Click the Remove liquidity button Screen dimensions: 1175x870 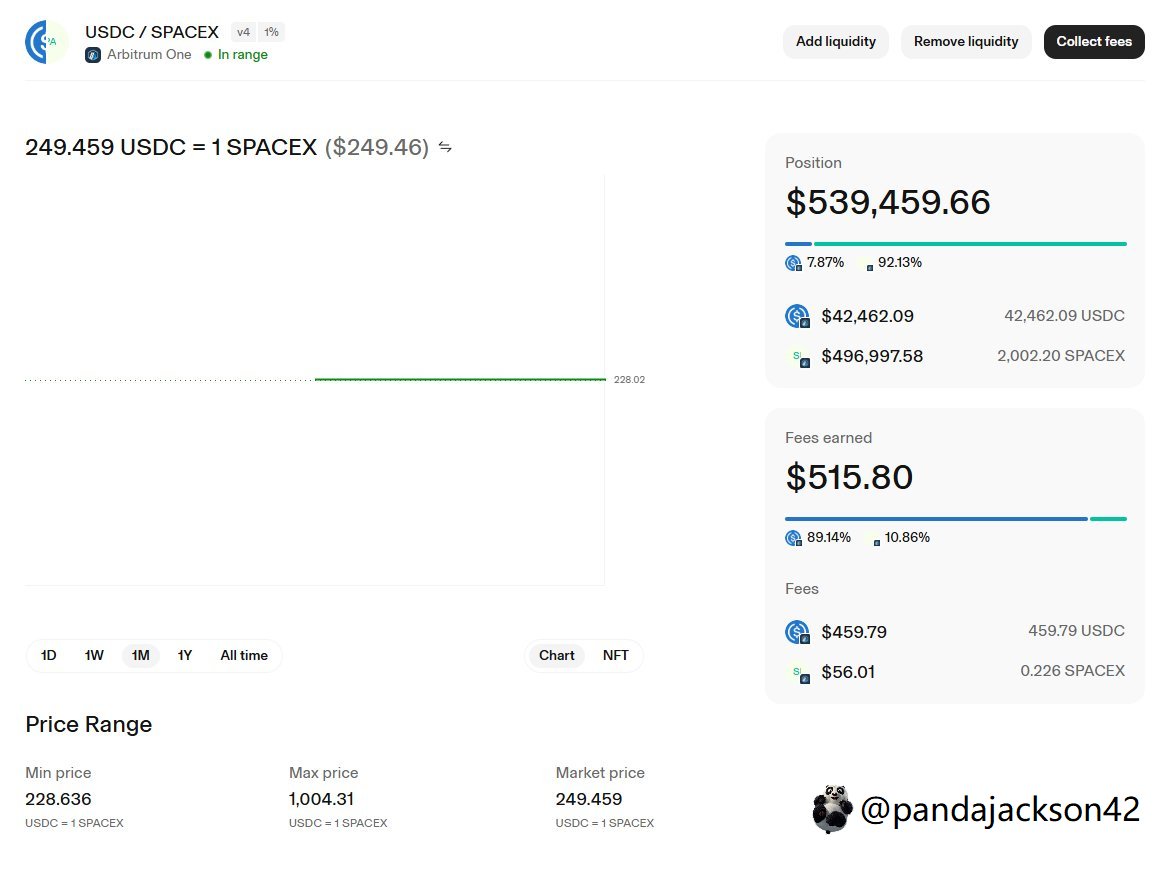pos(966,42)
